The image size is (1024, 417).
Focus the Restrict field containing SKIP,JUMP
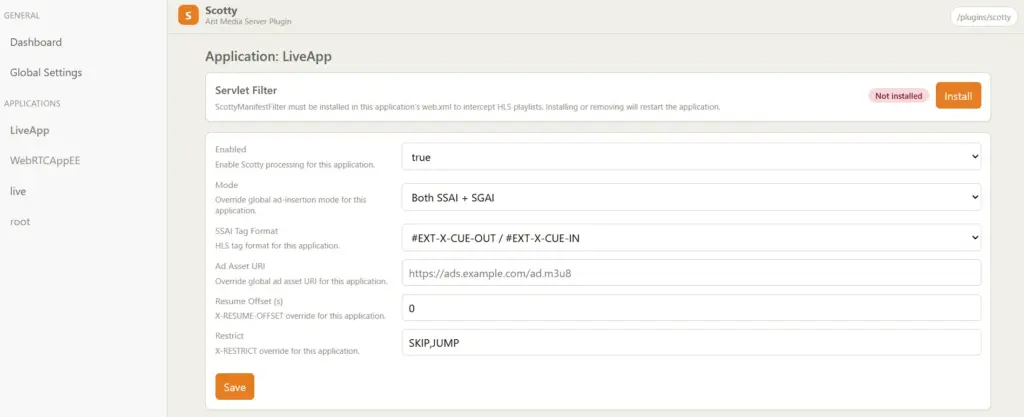[691, 343]
